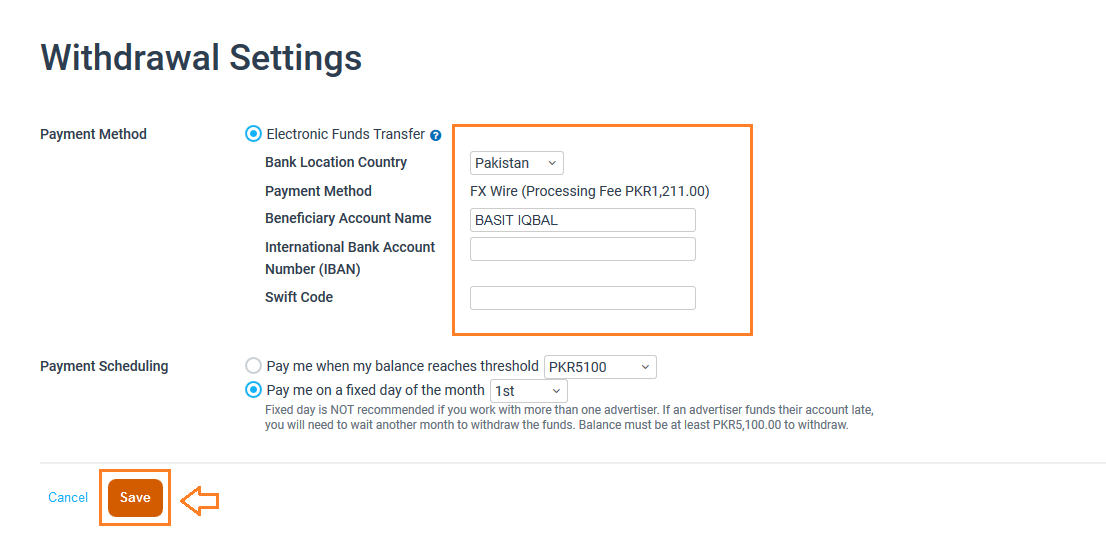The width and height of the screenshot is (1106, 535).
Task: Click the Payment Scheduling section label
Action: pos(104,366)
